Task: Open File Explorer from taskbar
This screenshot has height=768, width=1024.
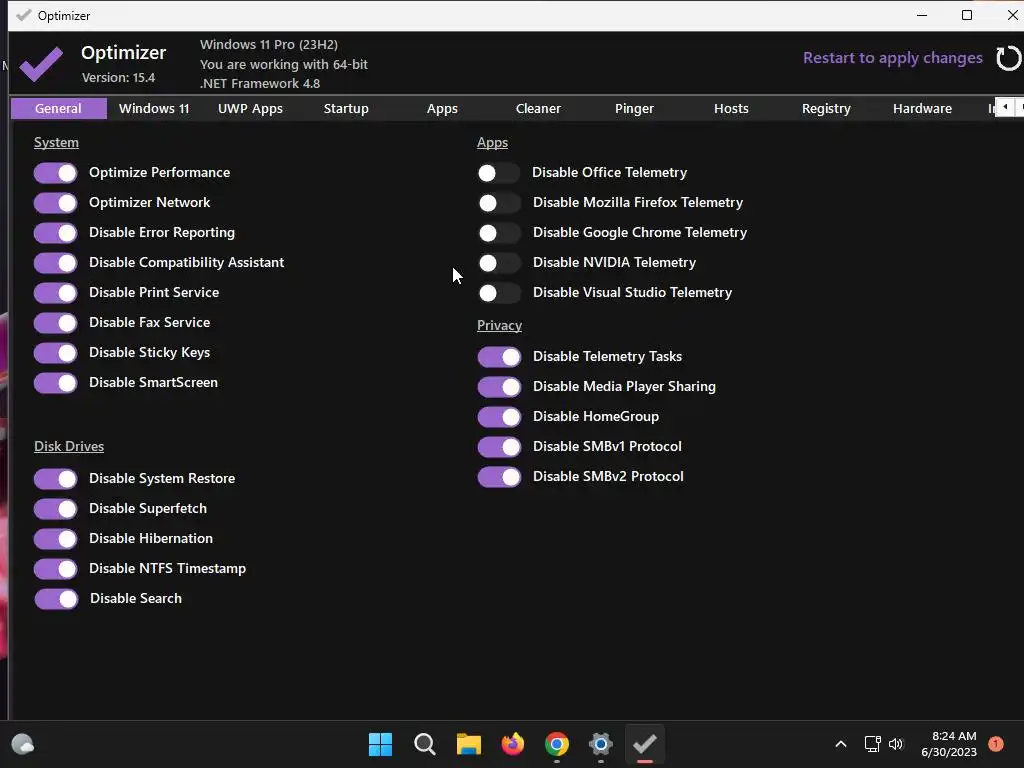Action: [468, 744]
